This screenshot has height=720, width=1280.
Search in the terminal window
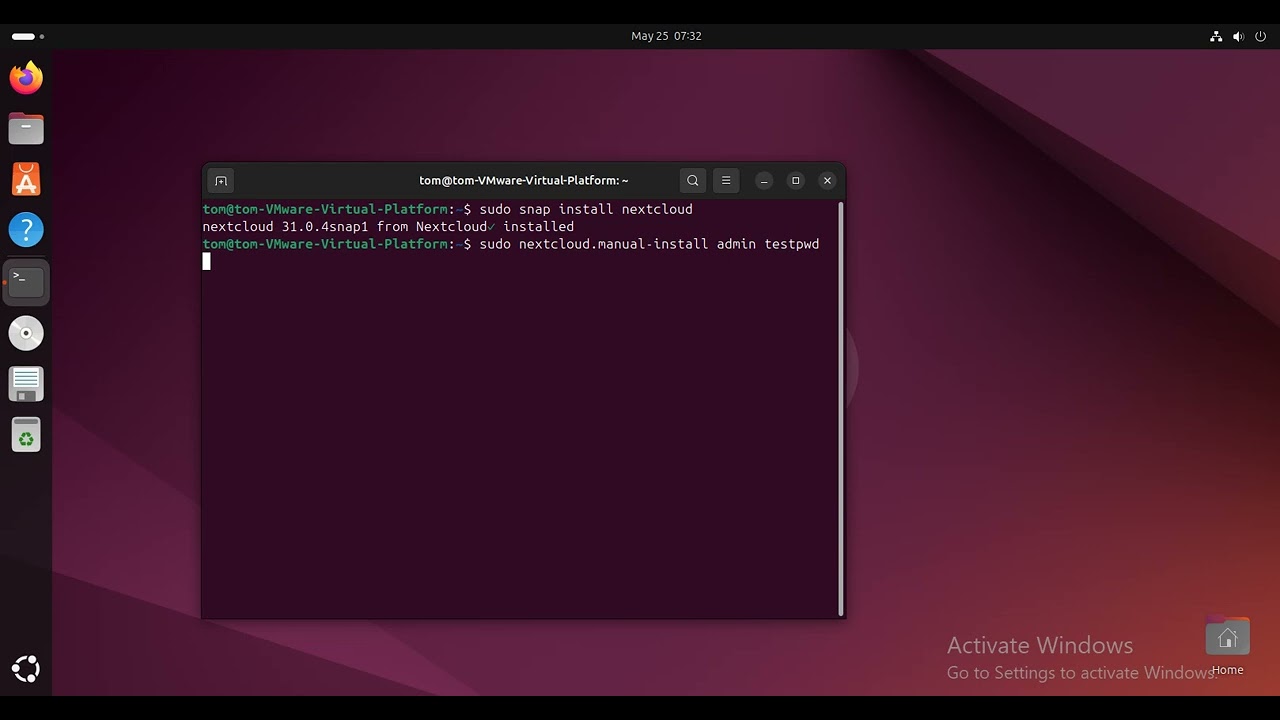tap(693, 181)
